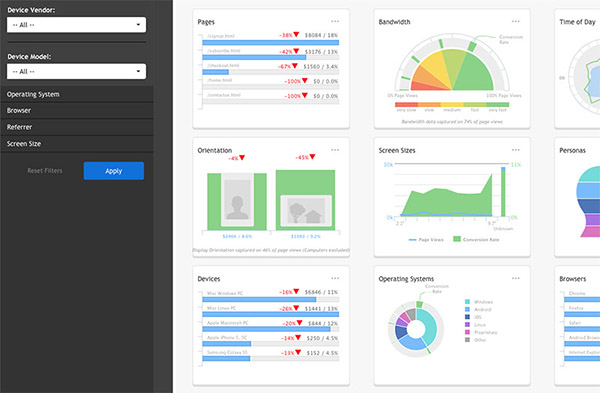Select the /subscribe.html page bar

coord(254,57)
